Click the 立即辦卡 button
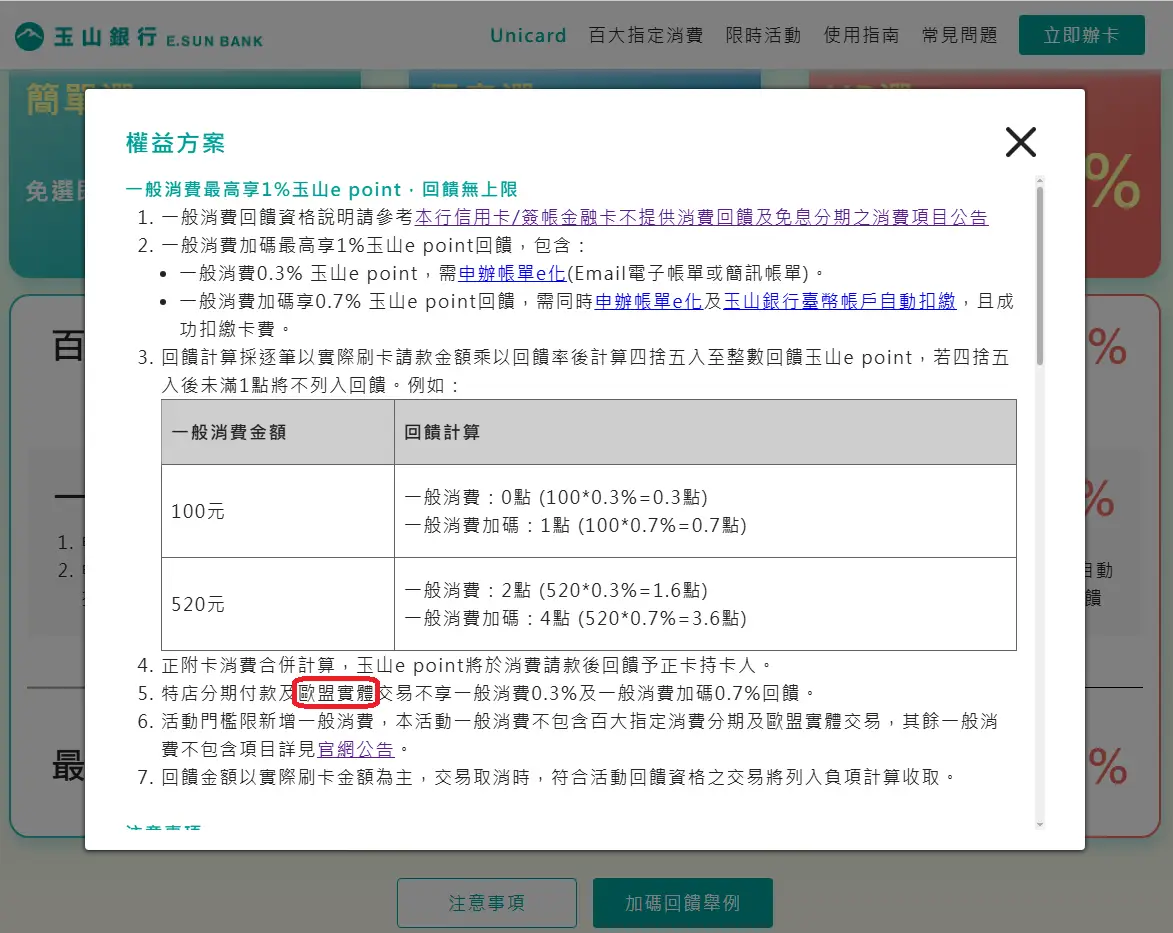 pyautogui.click(x=1081, y=35)
